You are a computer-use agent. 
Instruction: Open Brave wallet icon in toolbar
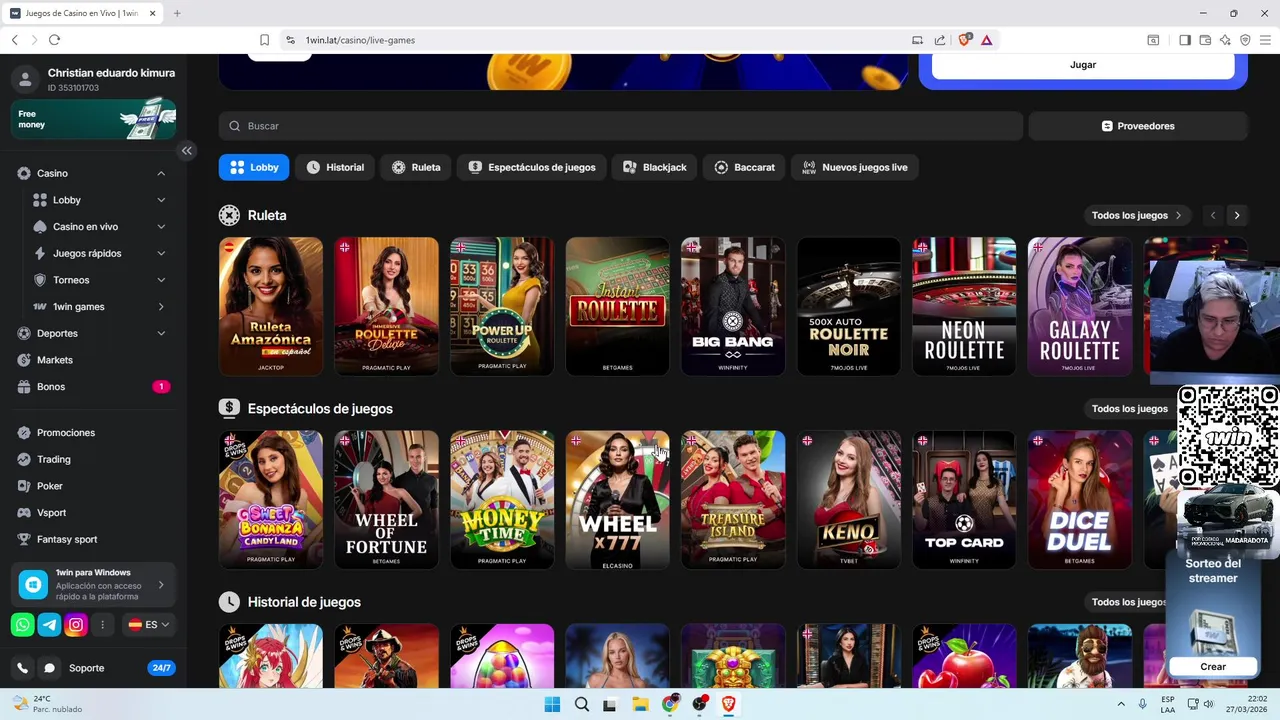coord(1206,40)
